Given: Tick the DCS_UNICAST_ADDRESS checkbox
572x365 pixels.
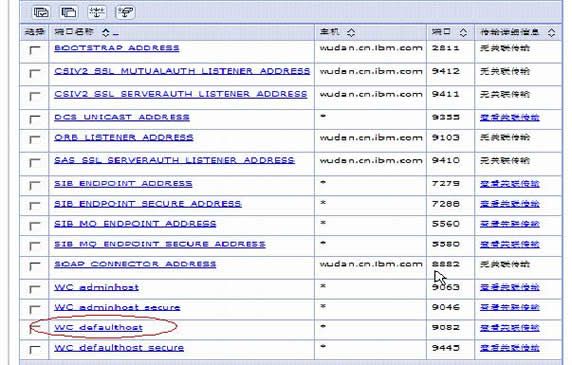Looking at the screenshot, I should tap(35, 119).
